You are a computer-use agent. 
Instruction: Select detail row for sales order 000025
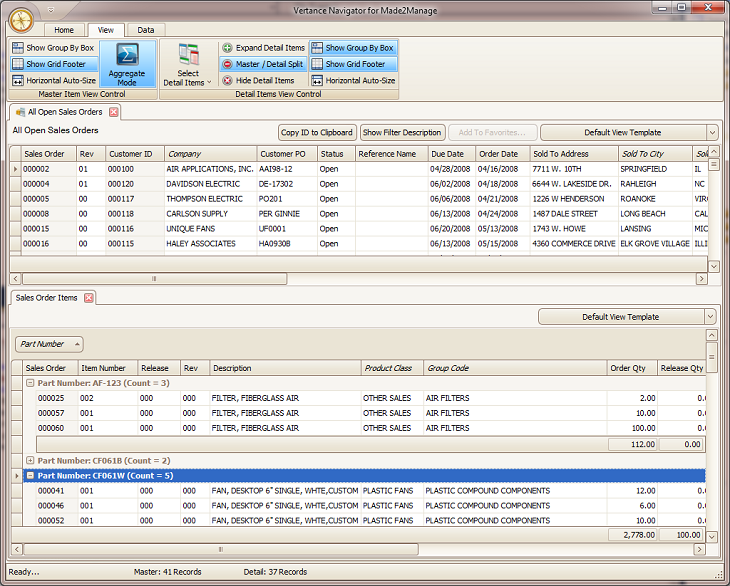[x=371, y=398]
